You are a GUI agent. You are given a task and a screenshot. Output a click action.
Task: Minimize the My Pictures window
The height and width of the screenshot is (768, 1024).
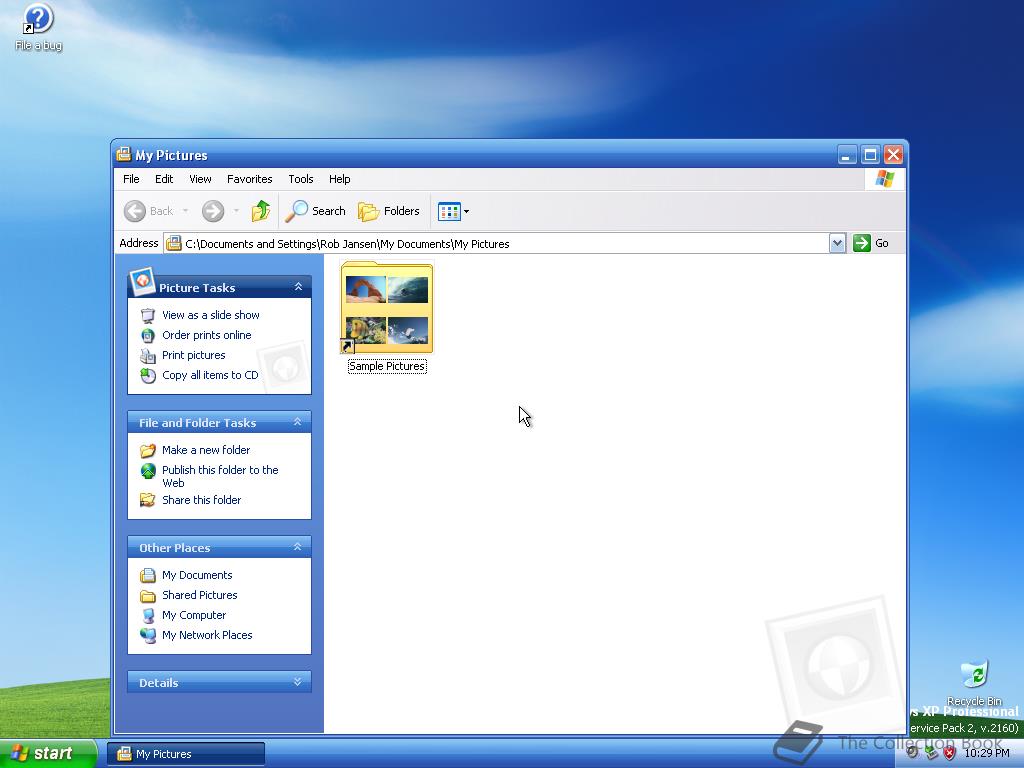click(x=847, y=155)
